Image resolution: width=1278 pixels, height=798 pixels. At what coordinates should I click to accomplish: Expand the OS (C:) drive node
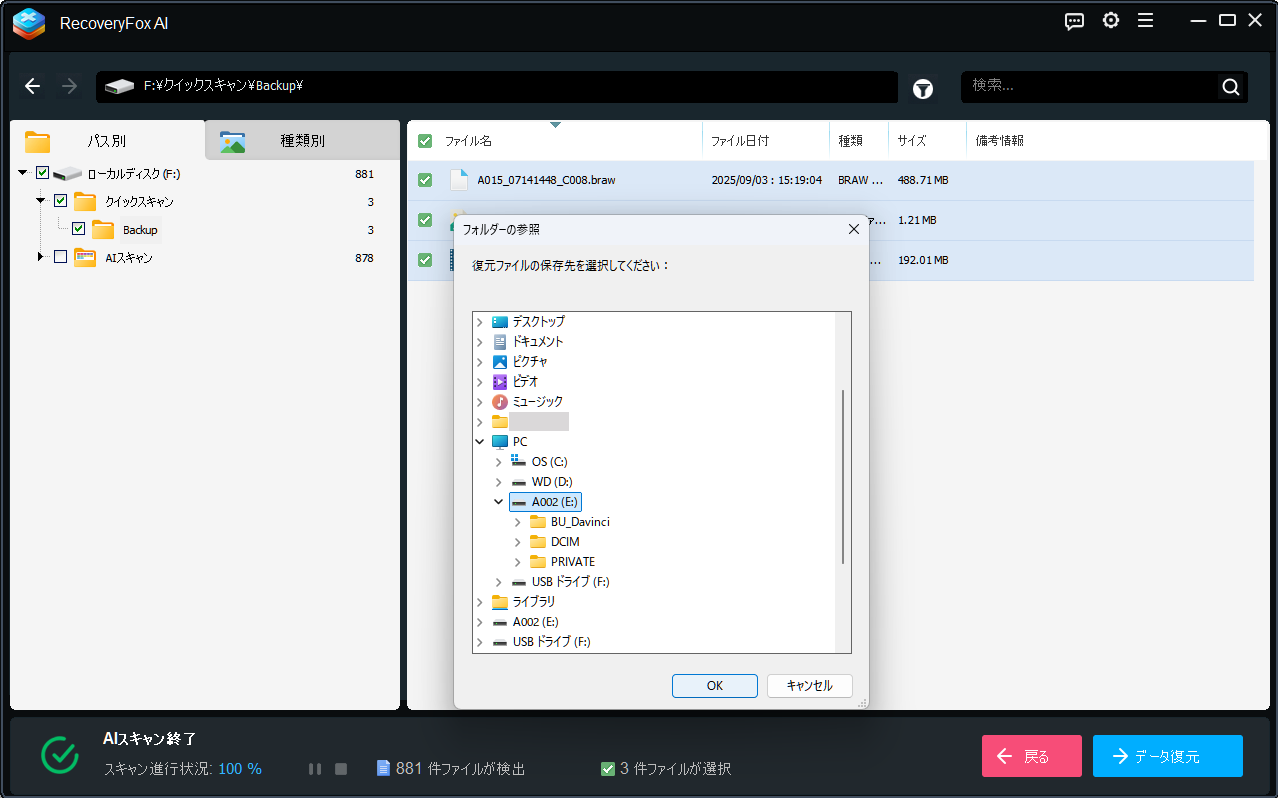[x=499, y=462]
